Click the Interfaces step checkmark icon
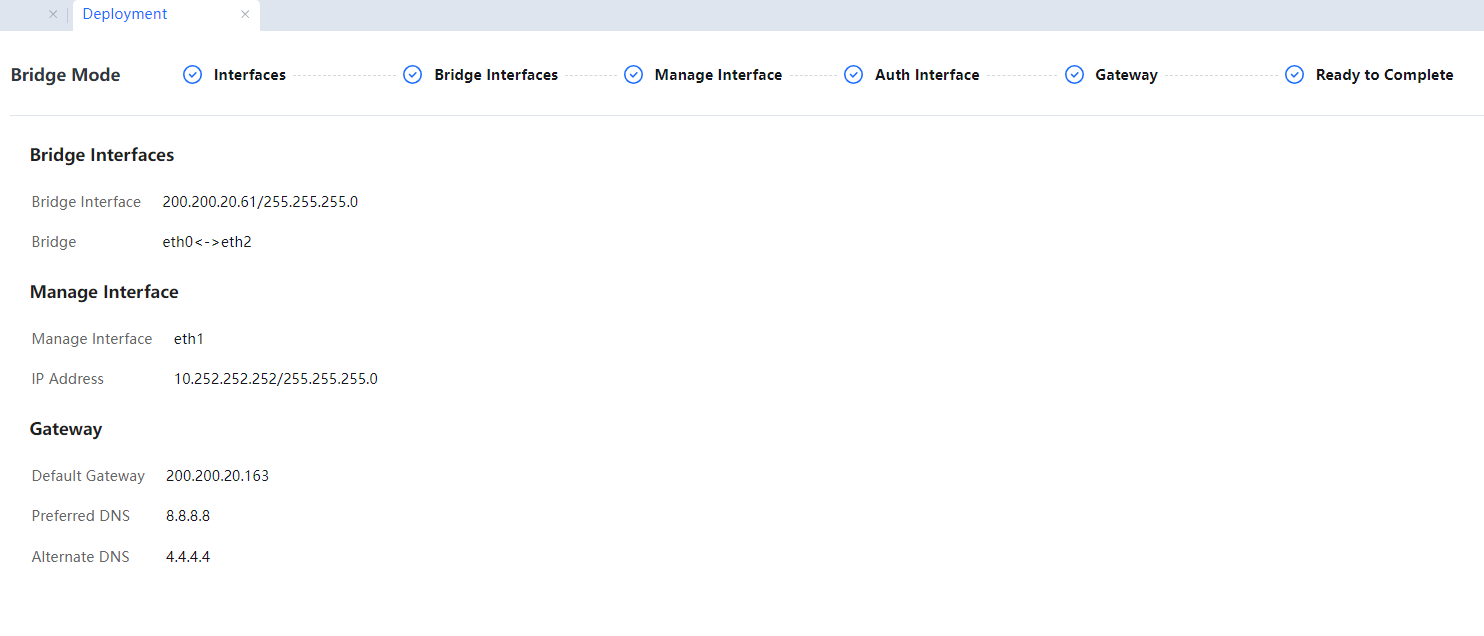1484x636 pixels. pyautogui.click(x=193, y=75)
